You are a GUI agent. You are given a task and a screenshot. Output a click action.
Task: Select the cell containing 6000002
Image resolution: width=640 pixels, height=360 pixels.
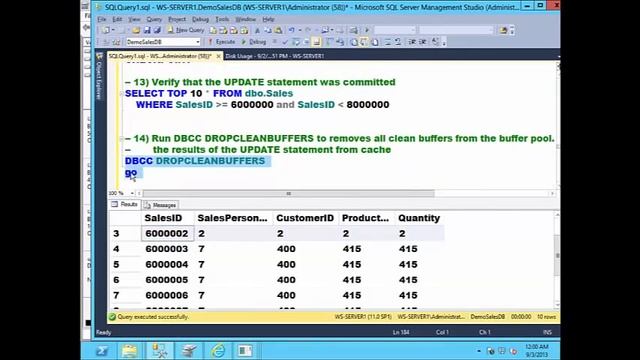click(167, 233)
